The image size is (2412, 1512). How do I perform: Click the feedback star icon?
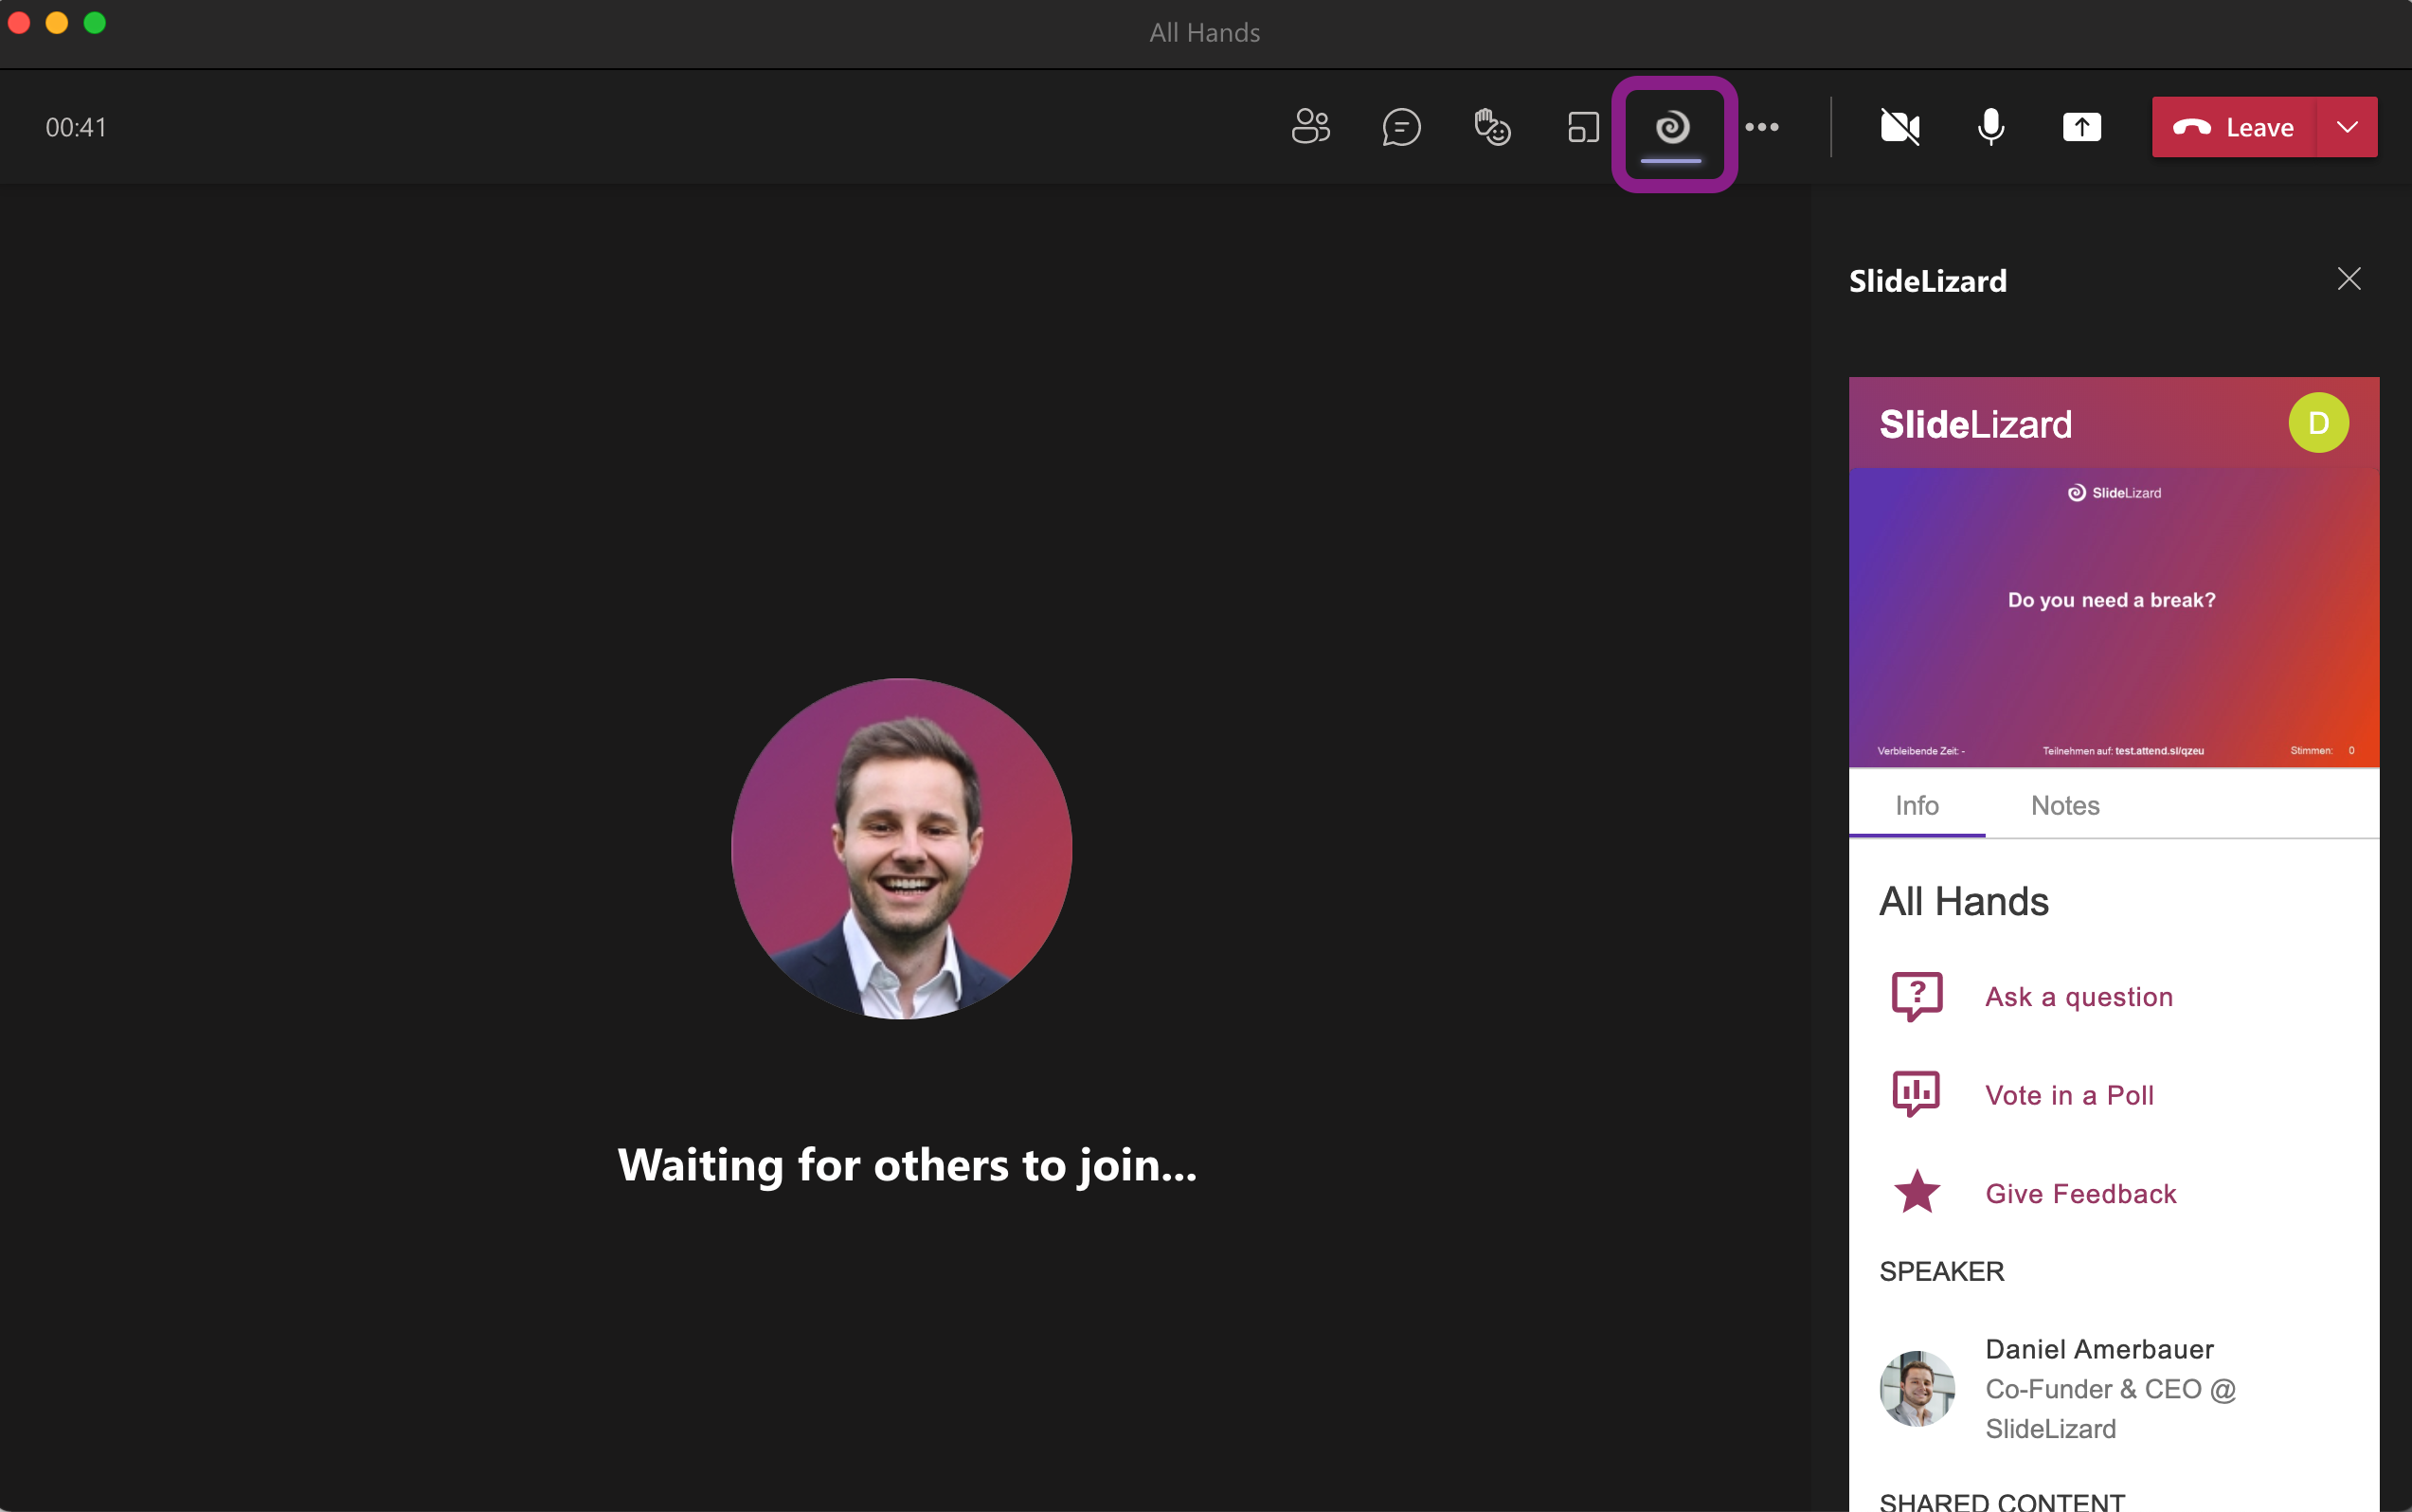click(1917, 1191)
